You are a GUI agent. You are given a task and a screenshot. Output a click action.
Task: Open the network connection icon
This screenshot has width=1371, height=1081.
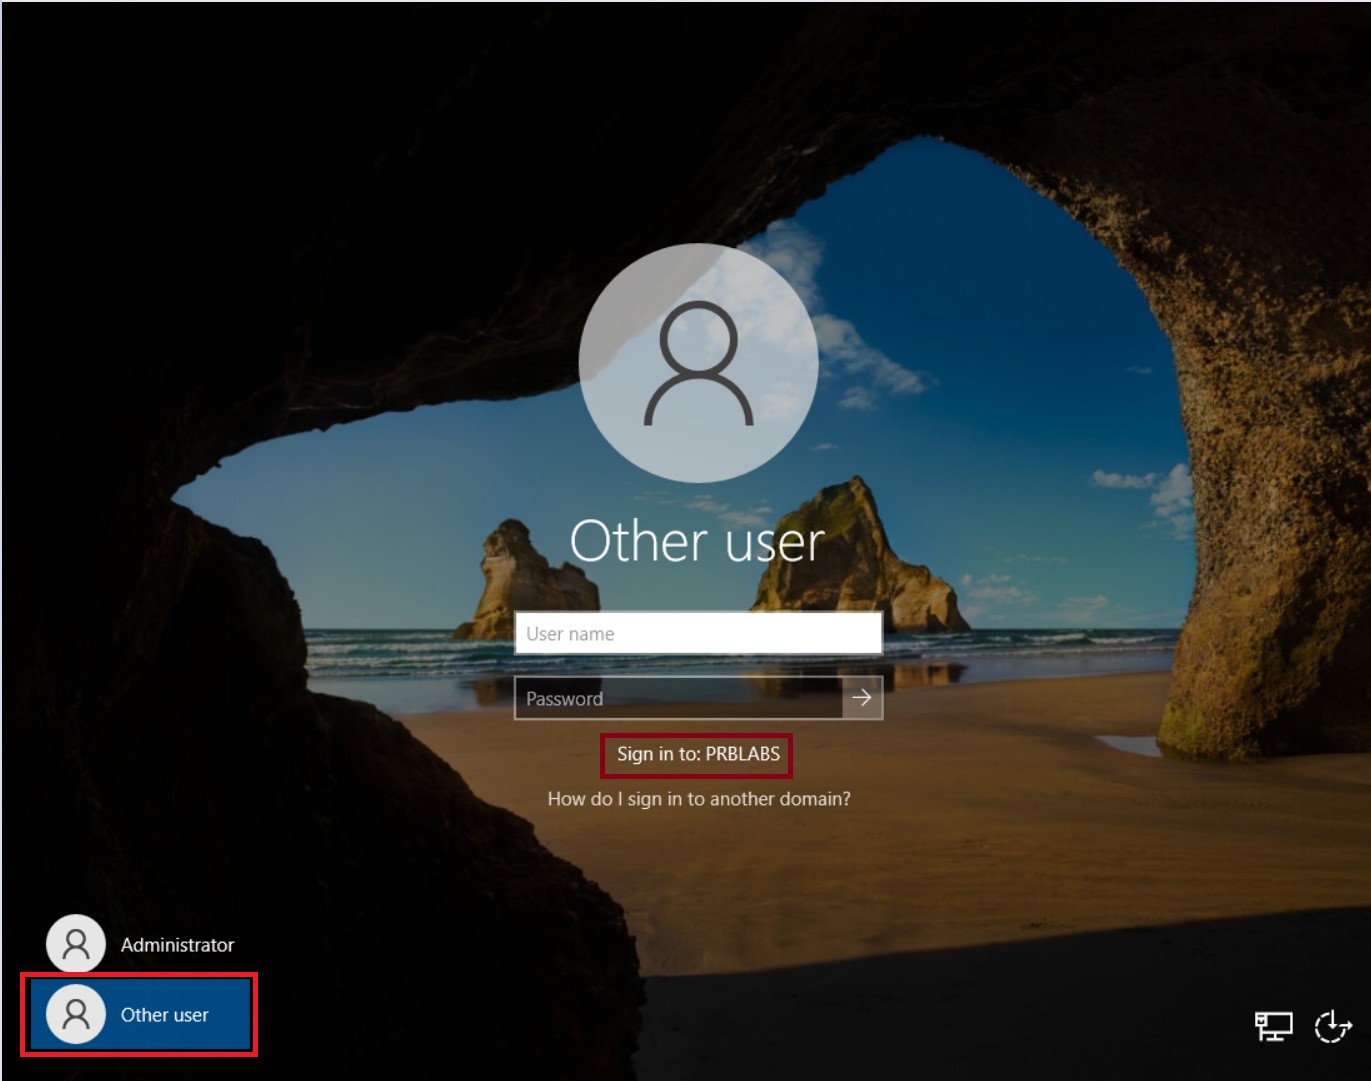tap(1273, 1026)
